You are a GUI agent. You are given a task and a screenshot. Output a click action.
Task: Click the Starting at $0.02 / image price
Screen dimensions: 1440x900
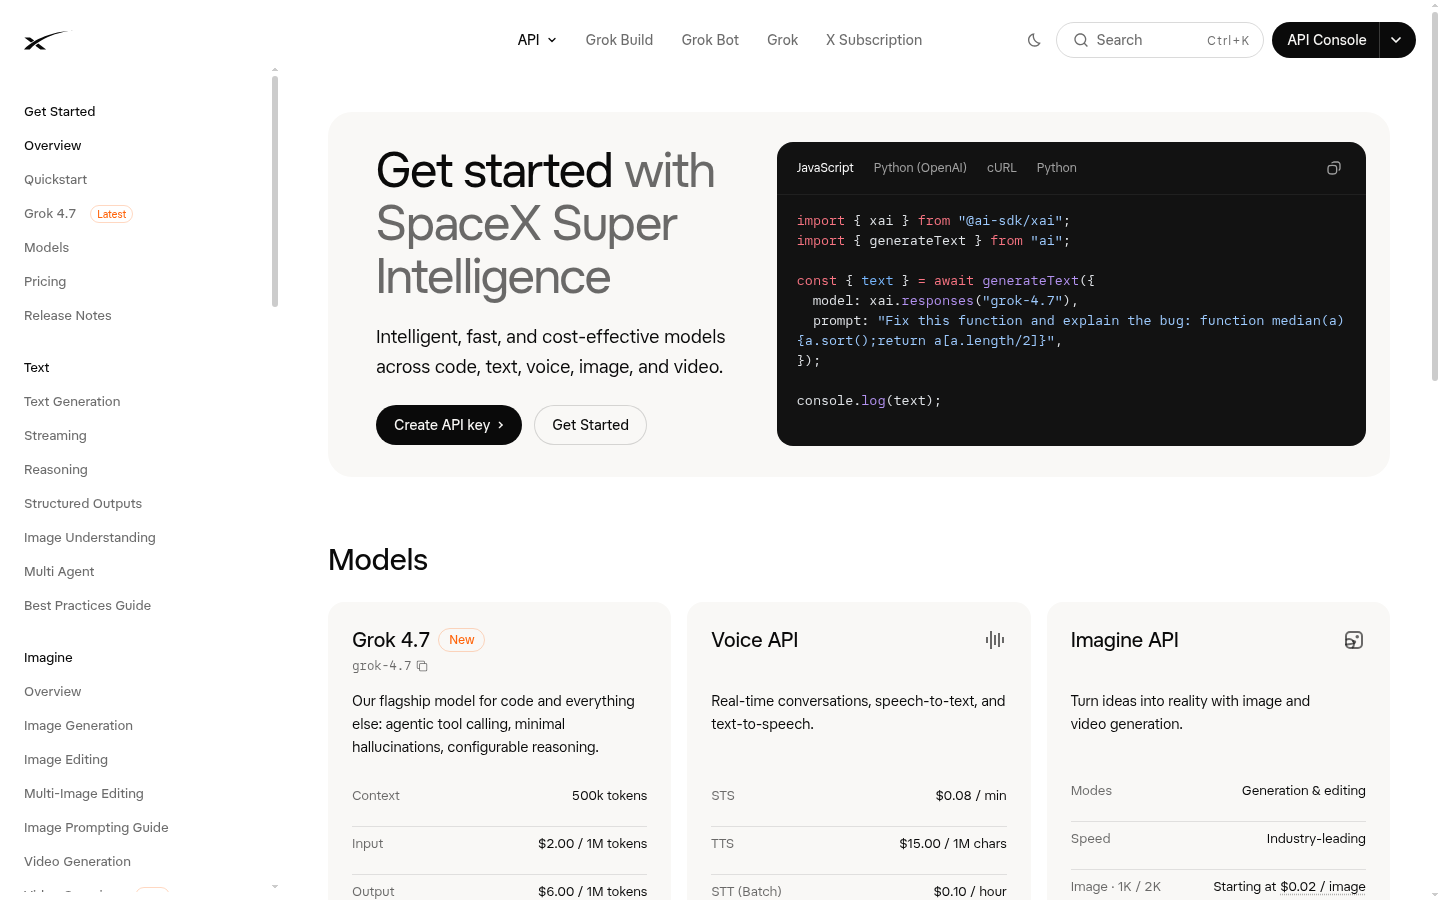click(x=1289, y=887)
